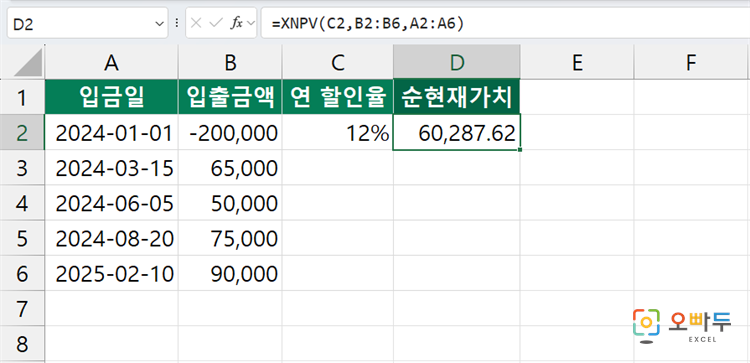Select the cell with date 2024-01-01
This screenshot has width=750, height=363.
[111, 132]
